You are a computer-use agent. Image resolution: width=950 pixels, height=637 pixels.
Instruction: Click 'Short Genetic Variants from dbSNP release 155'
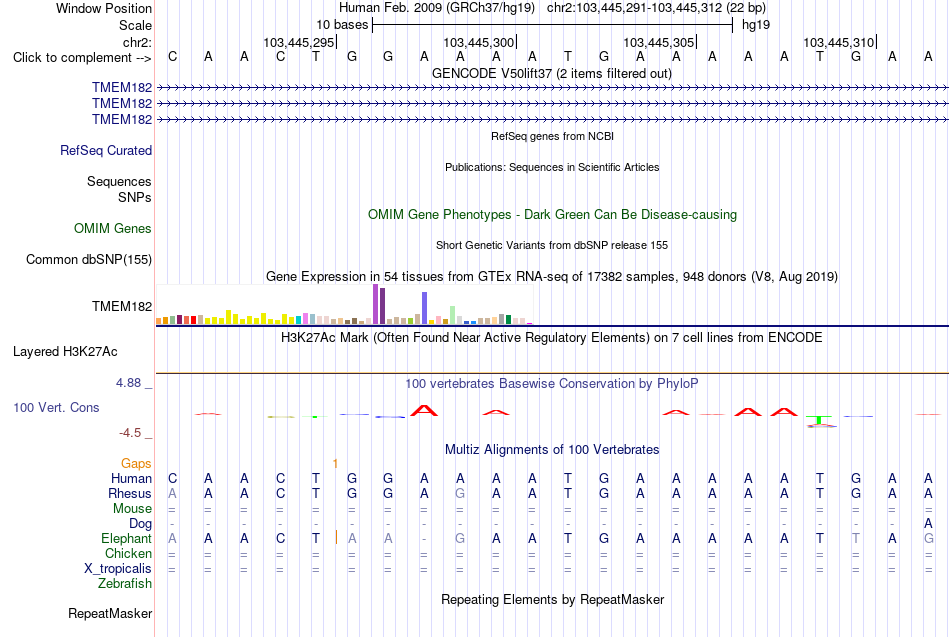[552, 245]
